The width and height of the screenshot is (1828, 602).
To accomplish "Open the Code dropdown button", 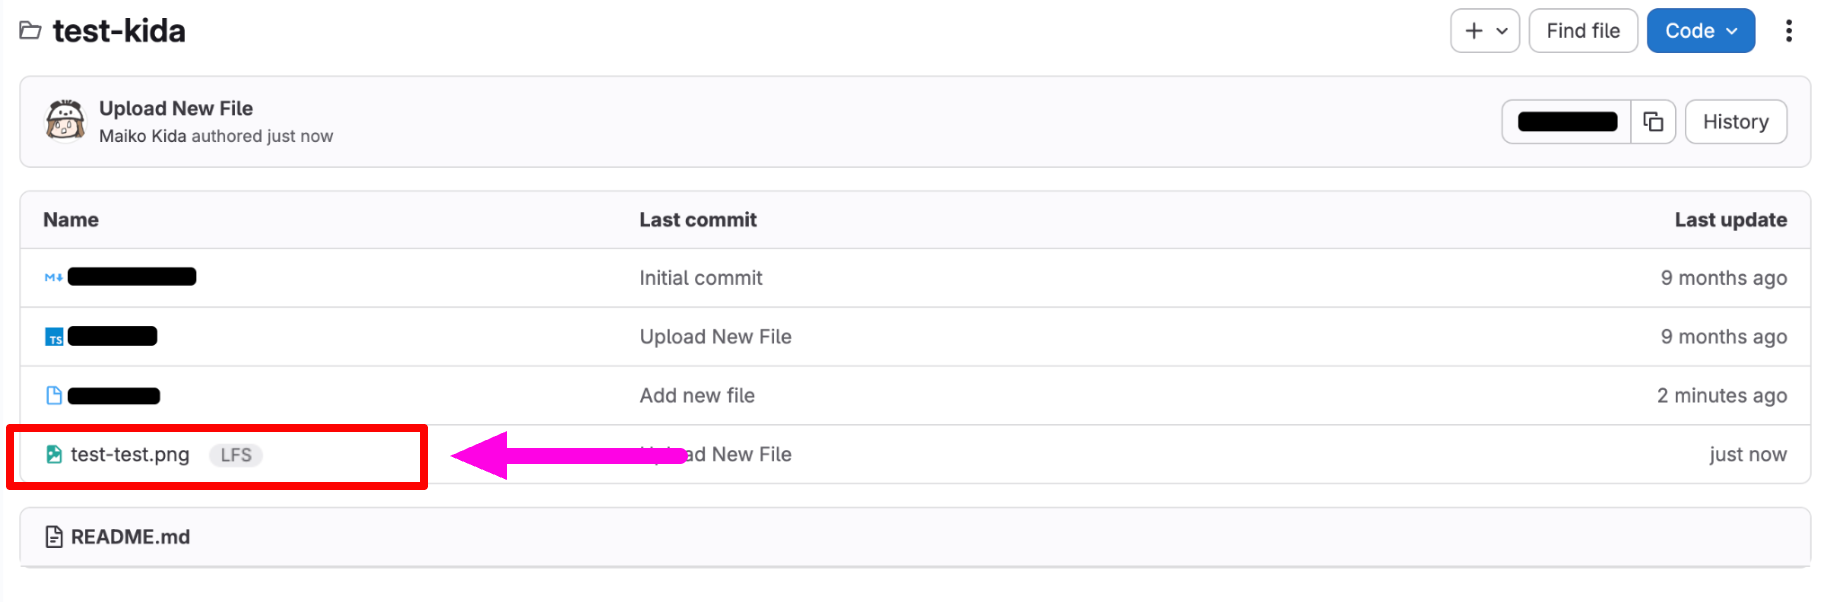I will point(1700,31).
